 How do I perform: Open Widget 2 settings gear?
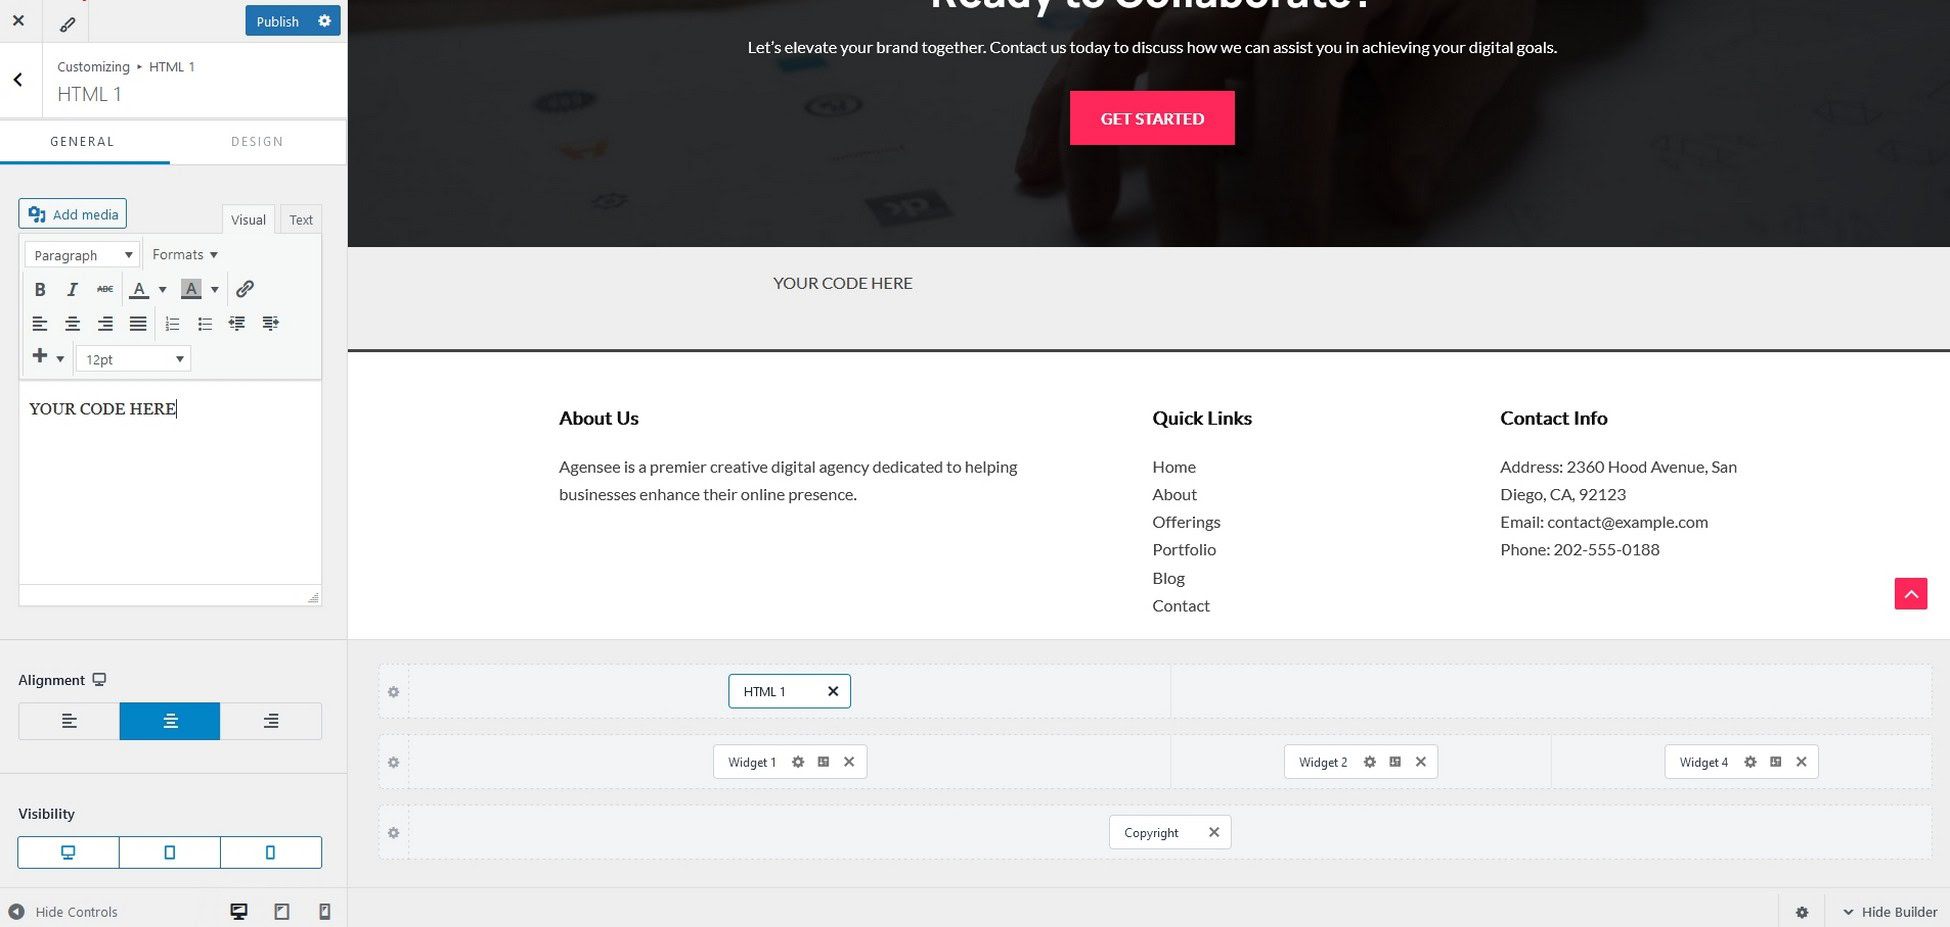pyautogui.click(x=1370, y=762)
